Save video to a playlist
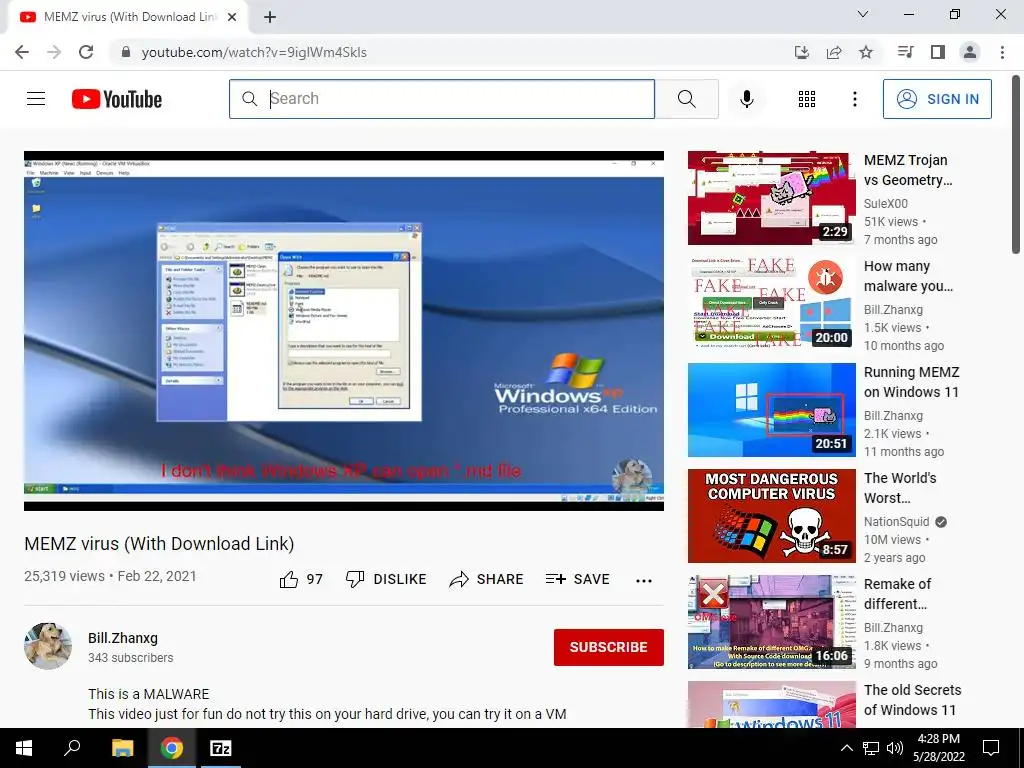The height and width of the screenshot is (768, 1024). (577, 579)
